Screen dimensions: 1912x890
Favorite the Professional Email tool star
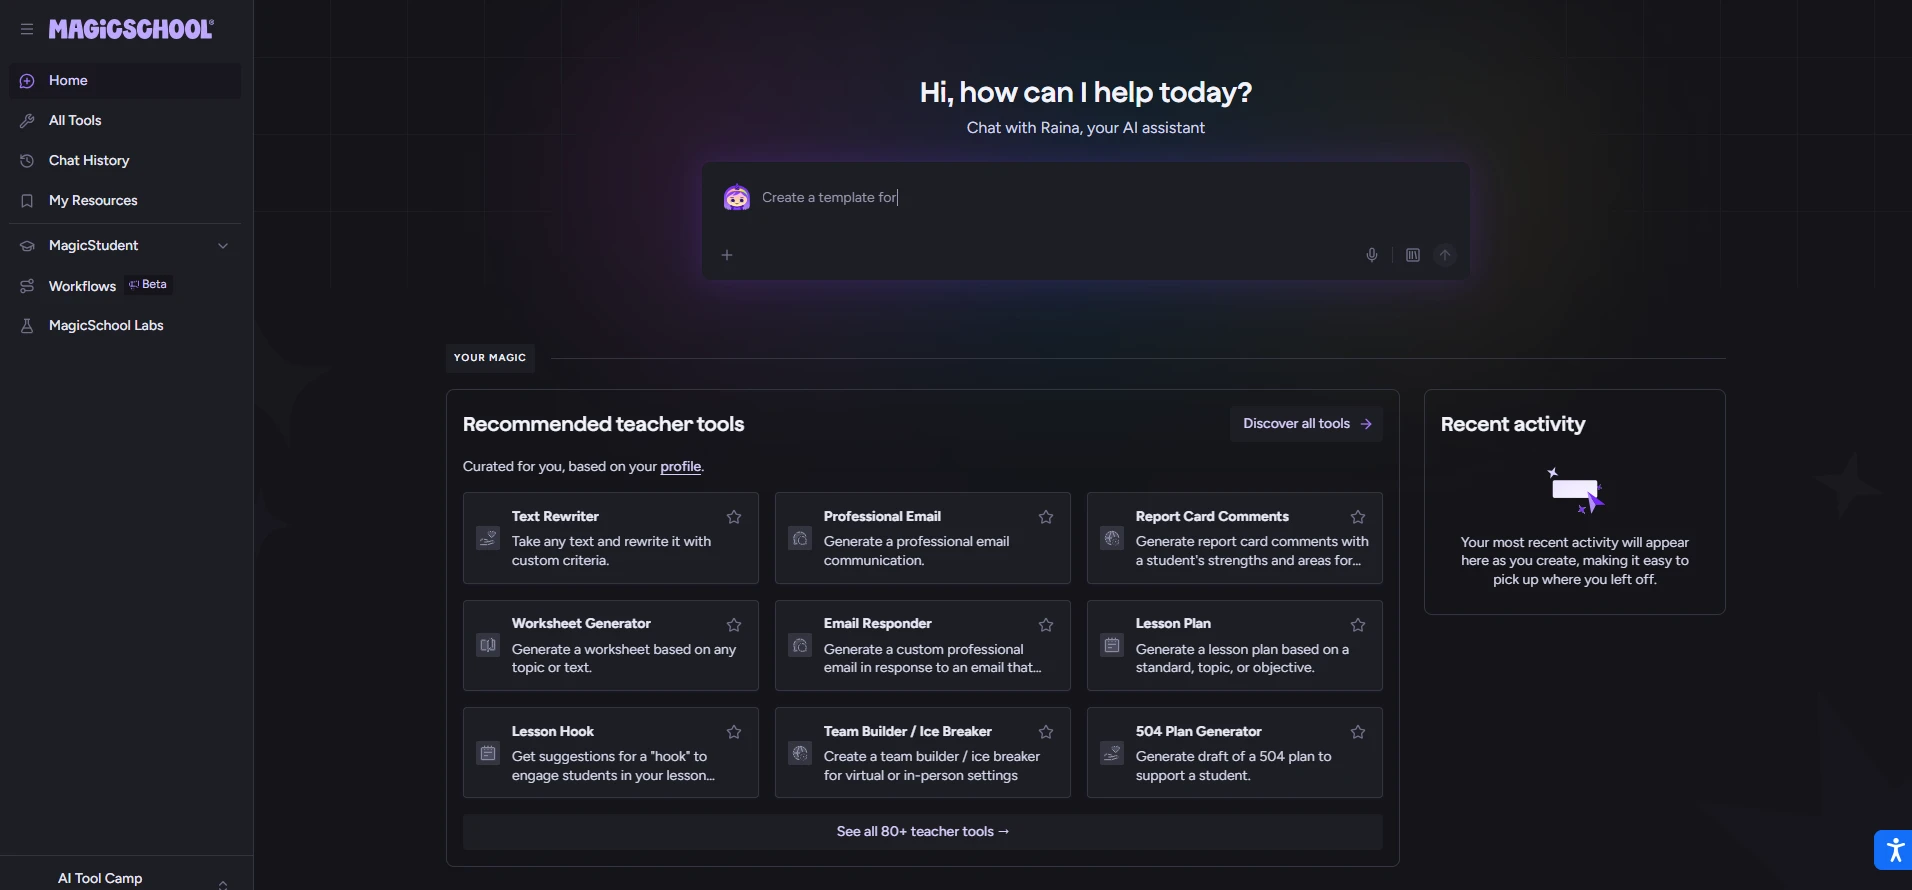(x=1046, y=517)
